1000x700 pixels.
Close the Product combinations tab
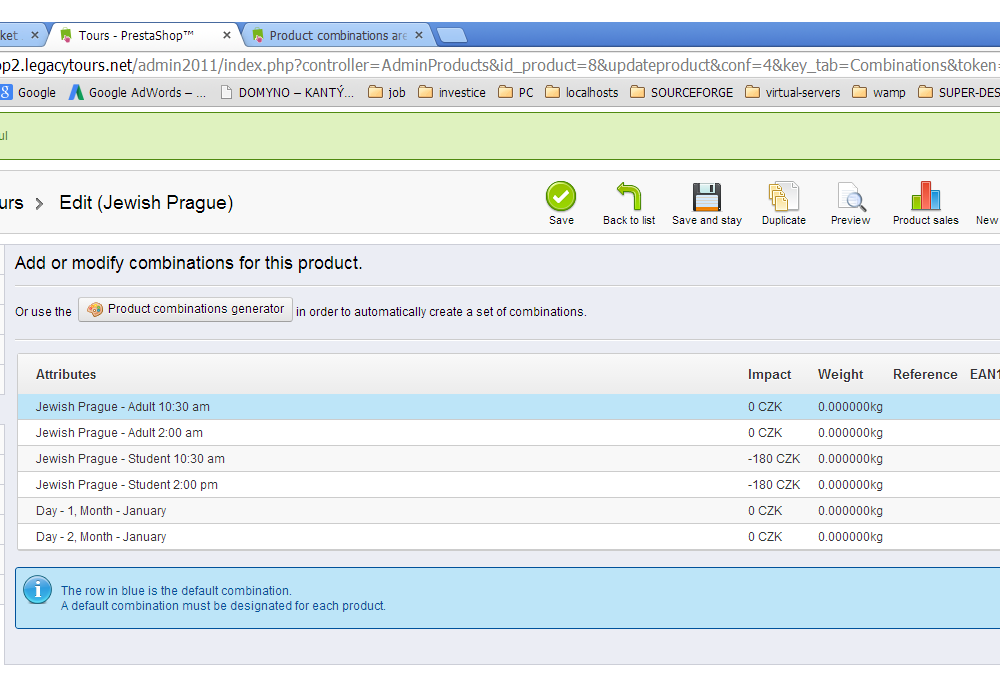pyautogui.click(x=419, y=36)
